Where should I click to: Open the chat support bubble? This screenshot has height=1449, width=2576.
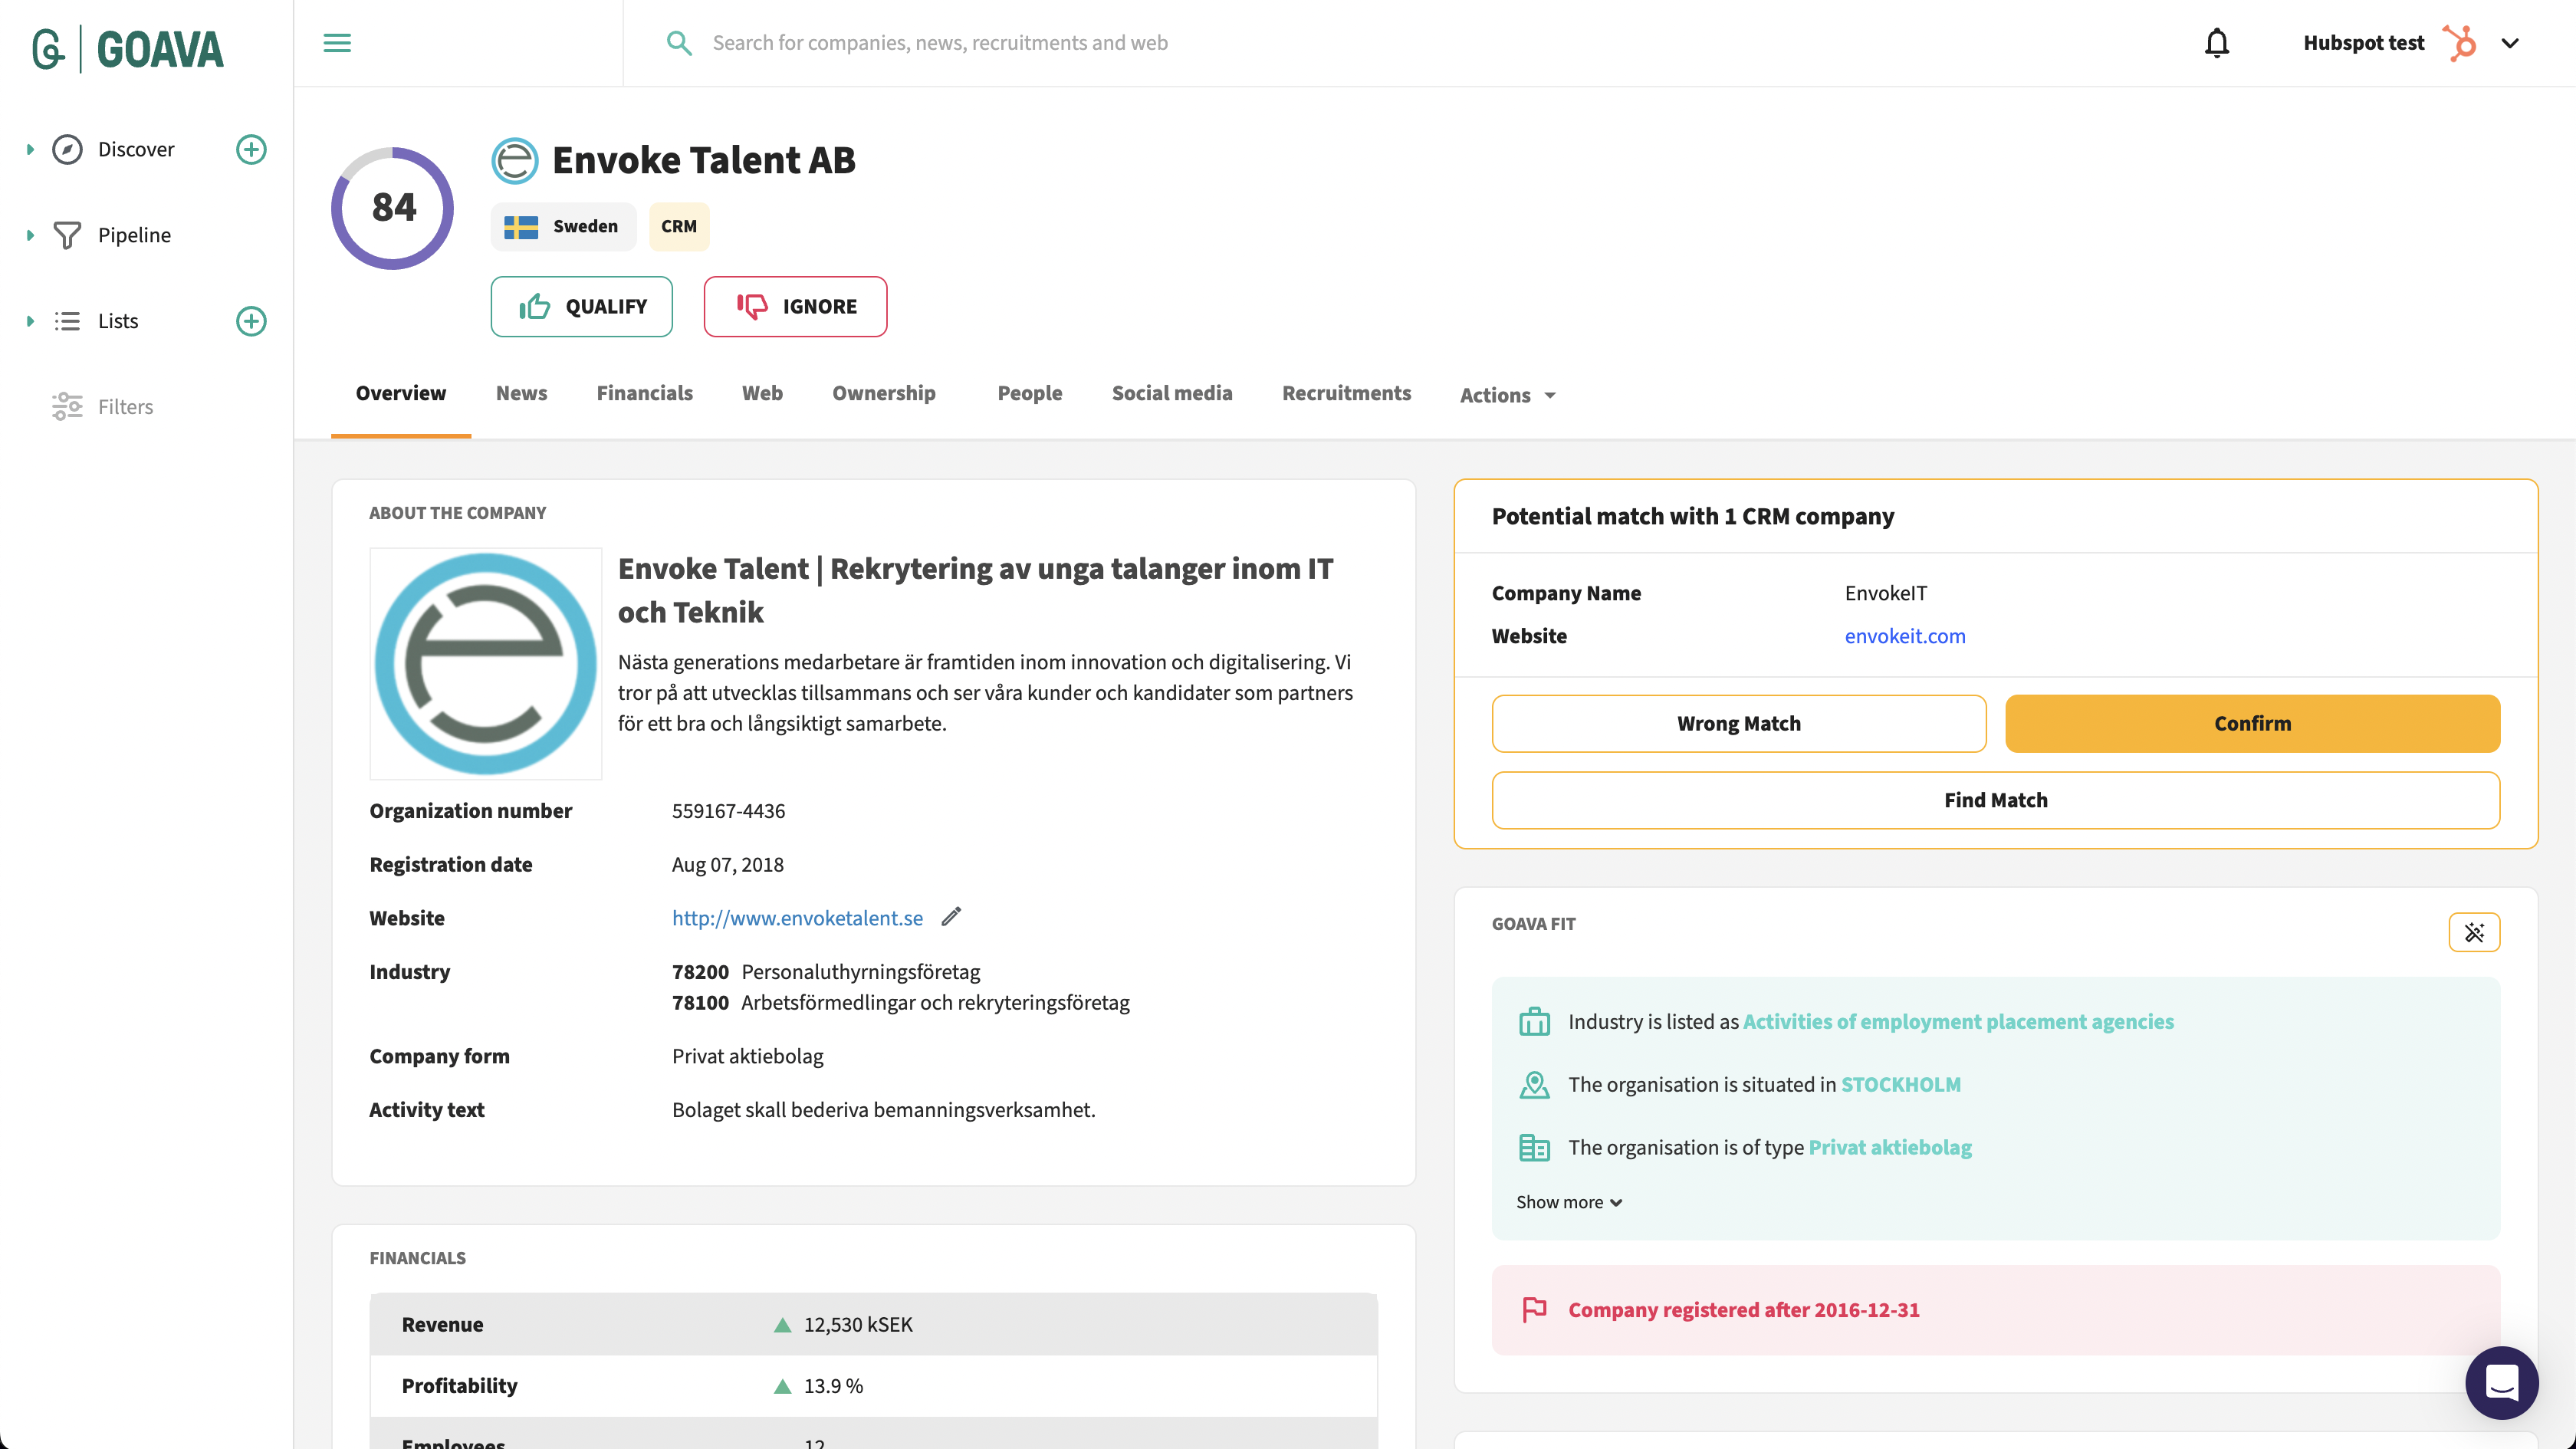pyautogui.click(x=2502, y=1383)
